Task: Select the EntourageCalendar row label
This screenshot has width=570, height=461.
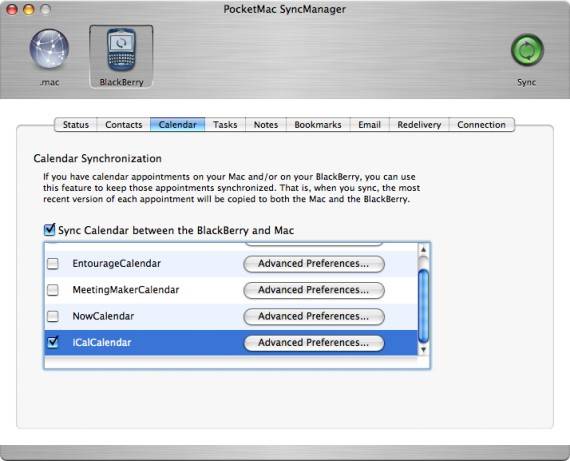Action: pyautogui.click(x=116, y=264)
